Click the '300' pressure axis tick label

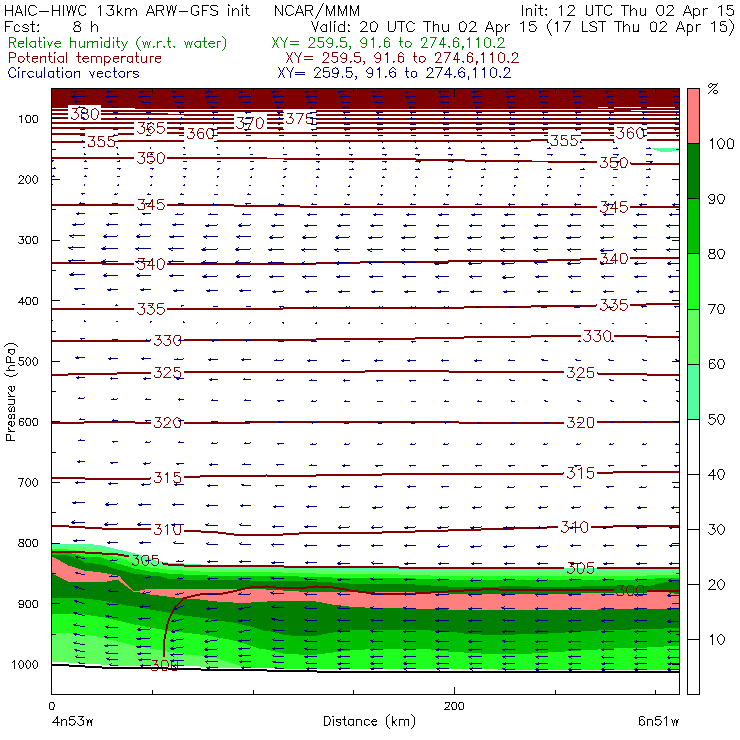[28, 240]
